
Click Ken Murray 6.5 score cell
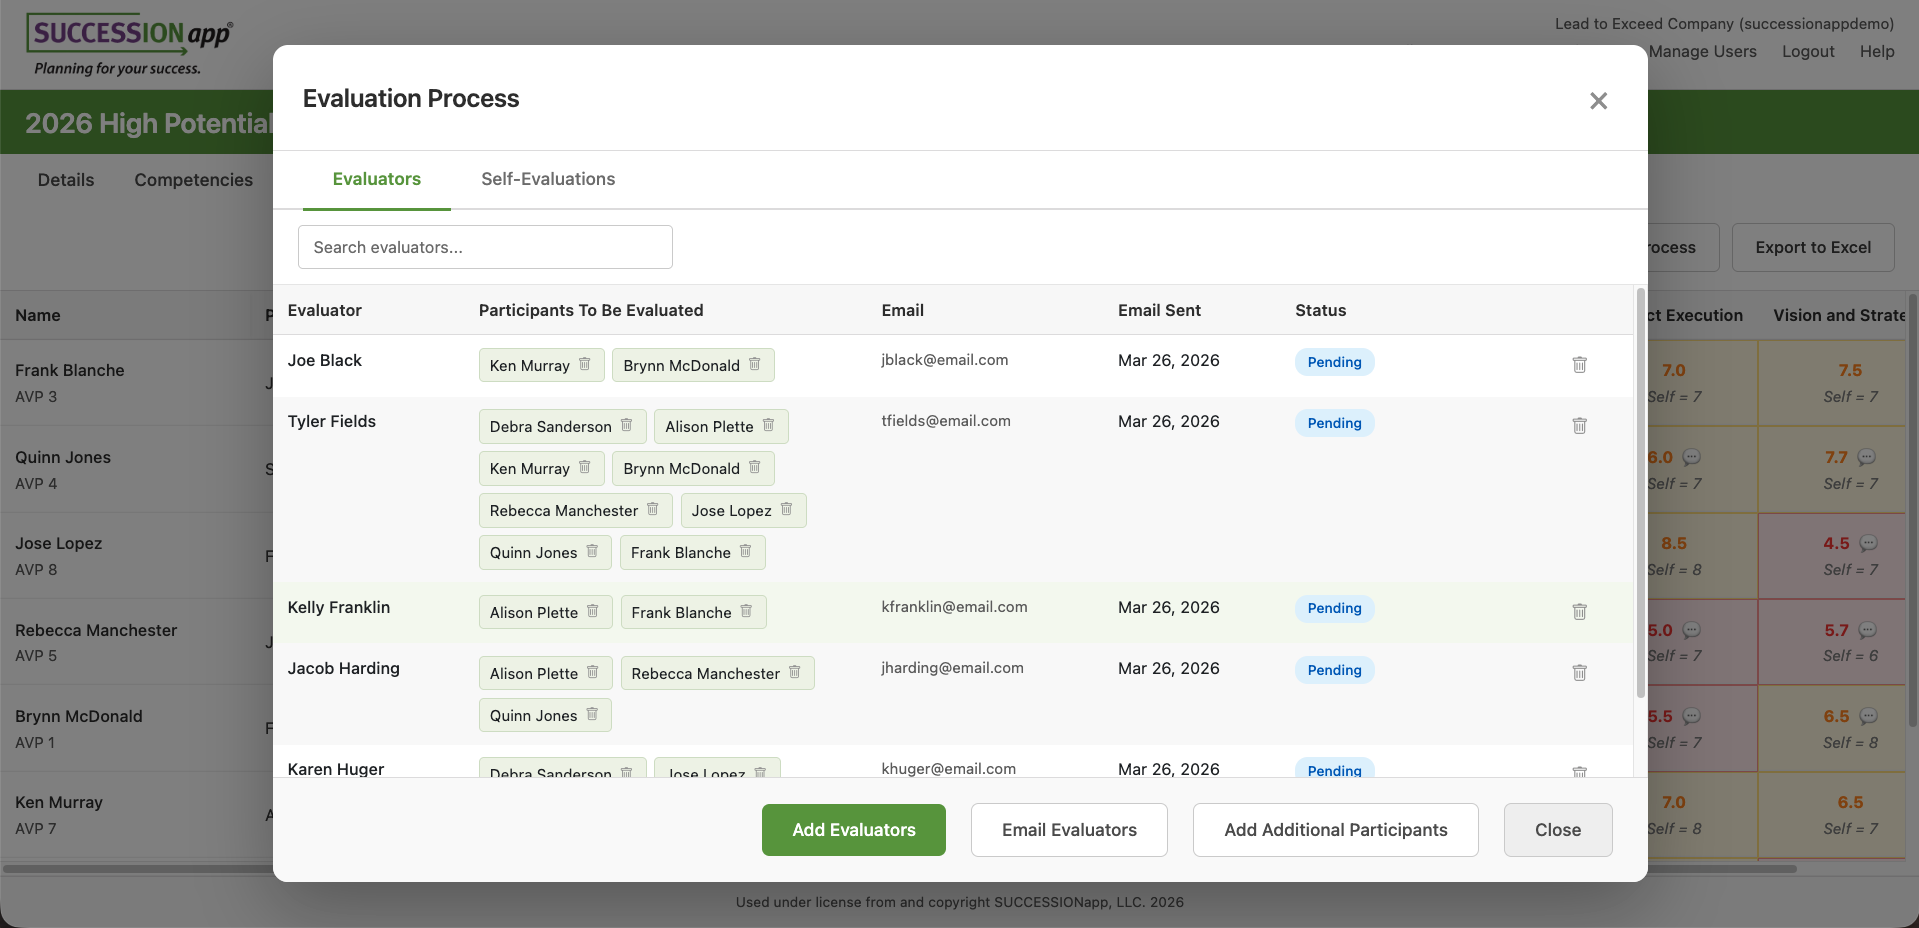(x=1832, y=815)
